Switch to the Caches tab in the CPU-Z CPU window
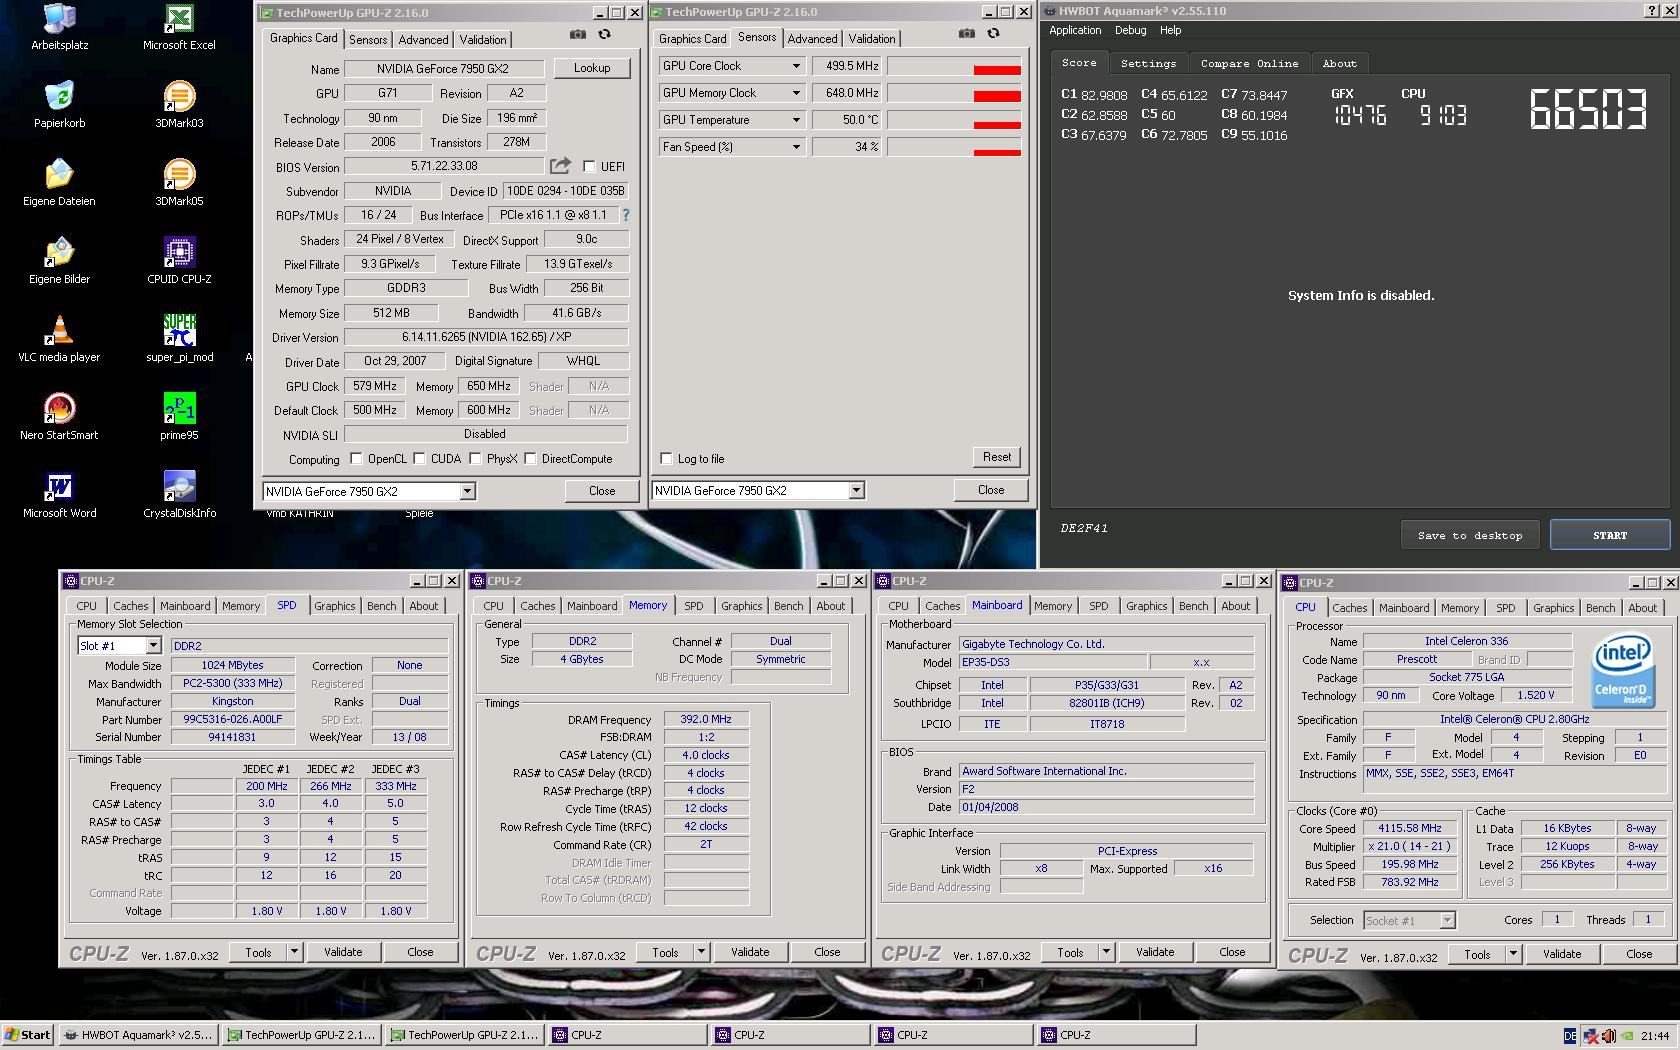The height and width of the screenshot is (1050, 1680). 1349,608
